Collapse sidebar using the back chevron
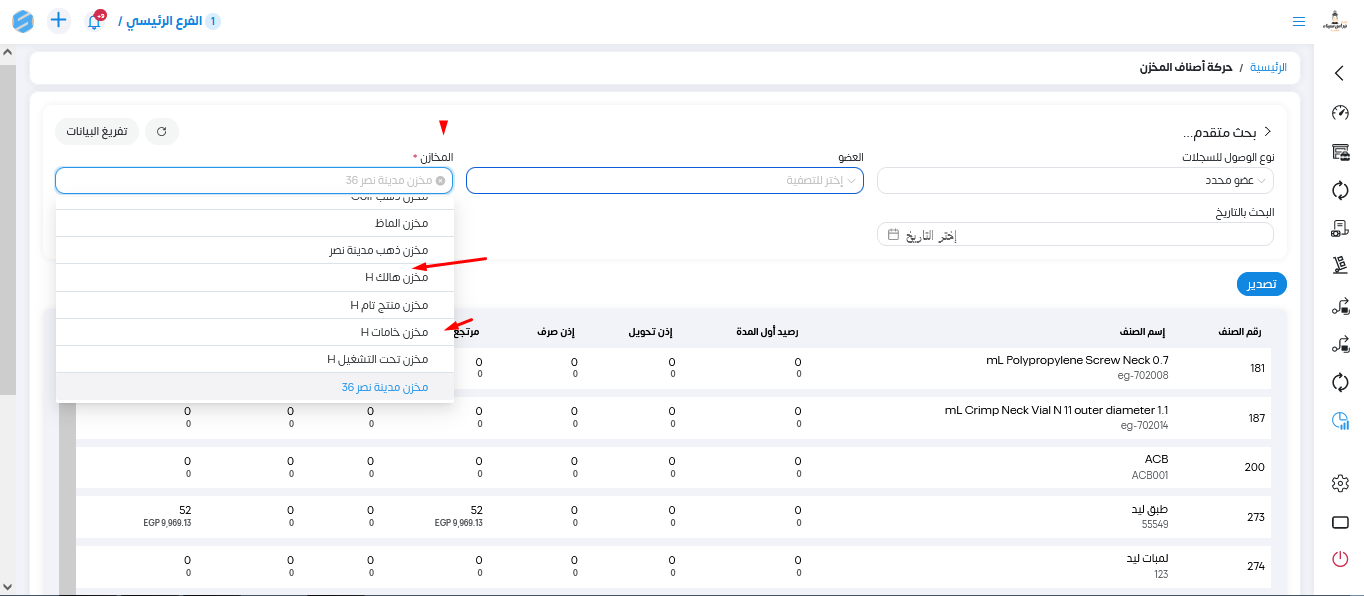The height and width of the screenshot is (596, 1364). click(x=1340, y=73)
